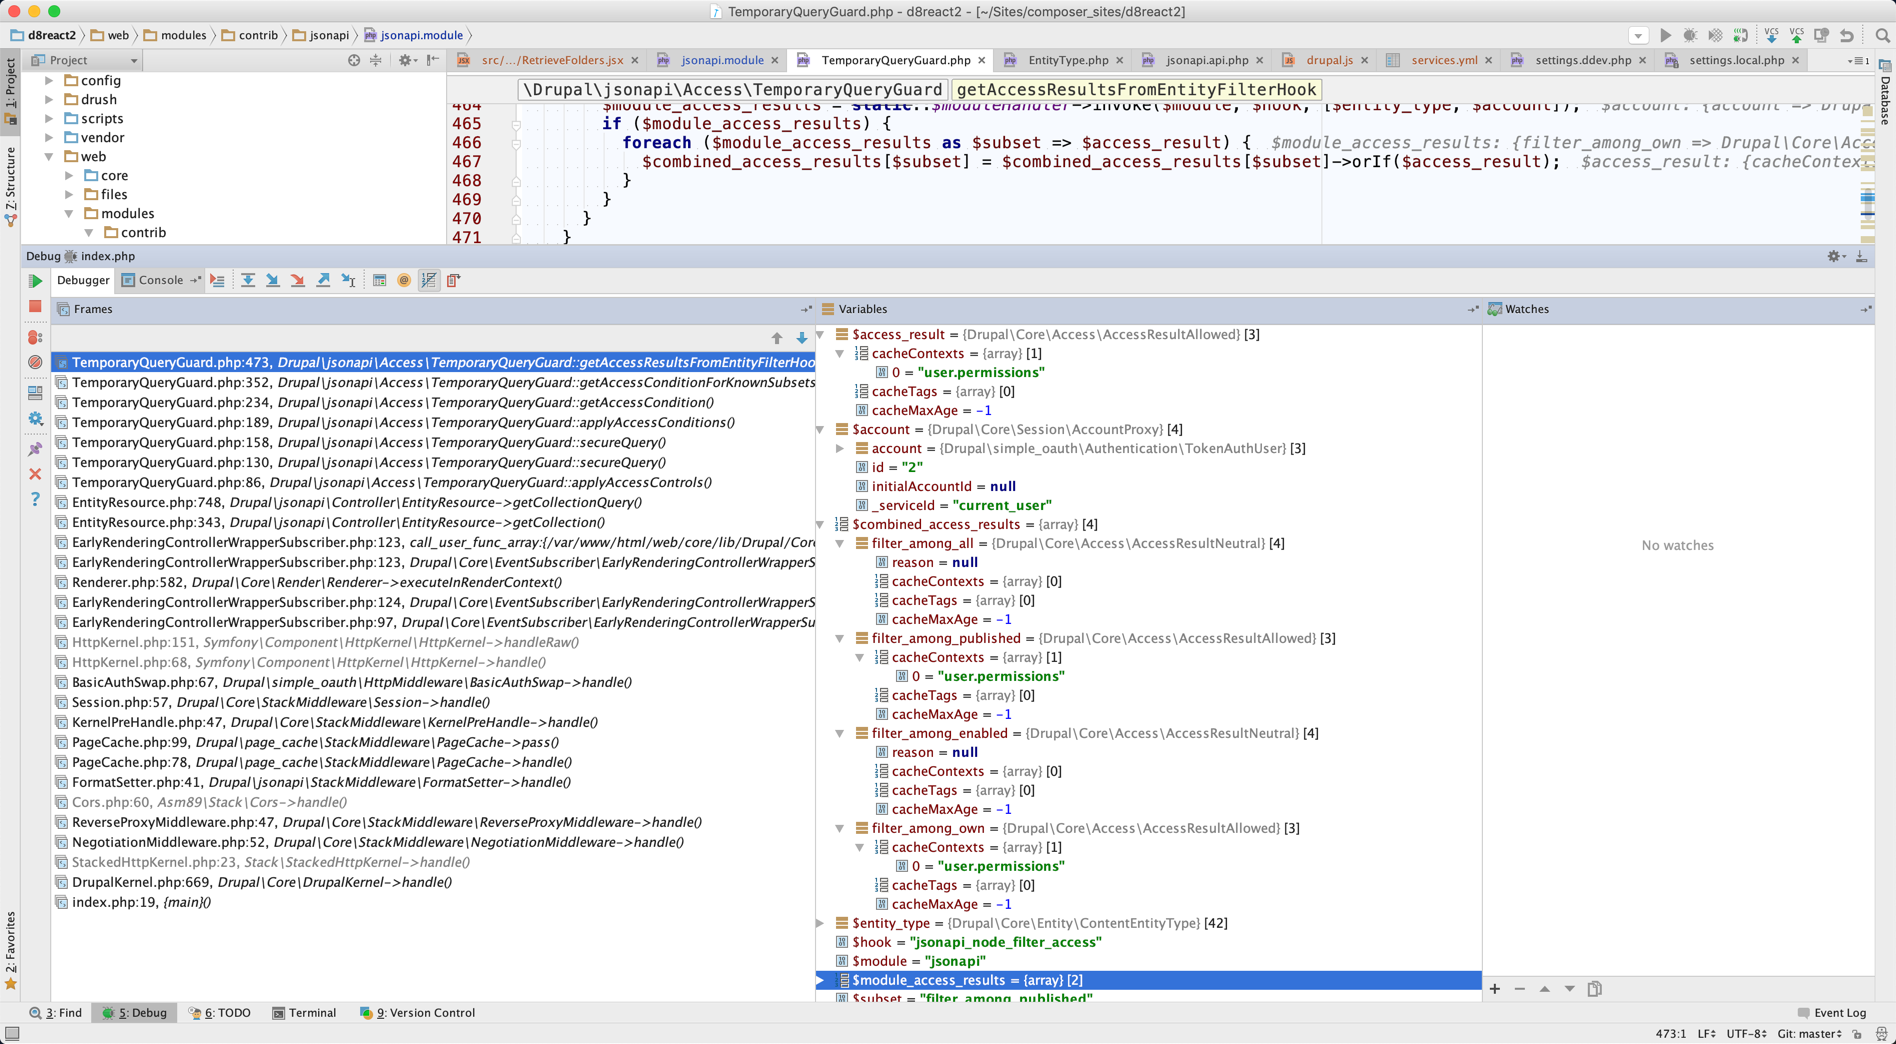
Task: Click Restore Layout icon in debug sidebar
Action: coord(36,393)
